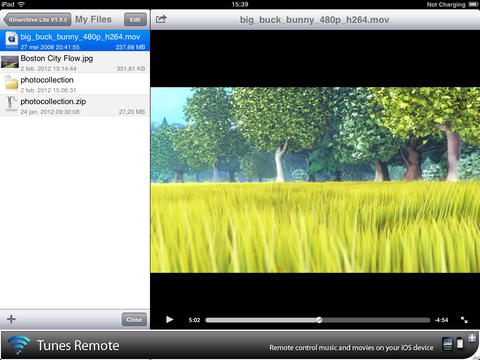Go back to iUnarchive Lite via back button
480x360 pixels.
(37, 20)
